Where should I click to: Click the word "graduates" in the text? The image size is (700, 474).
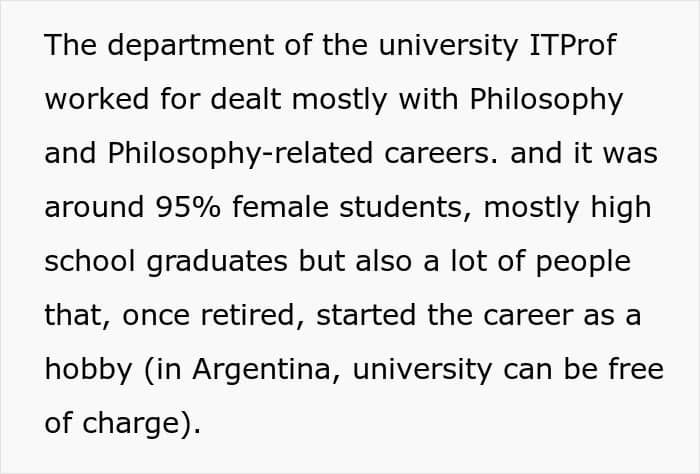(x=217, y=263)
